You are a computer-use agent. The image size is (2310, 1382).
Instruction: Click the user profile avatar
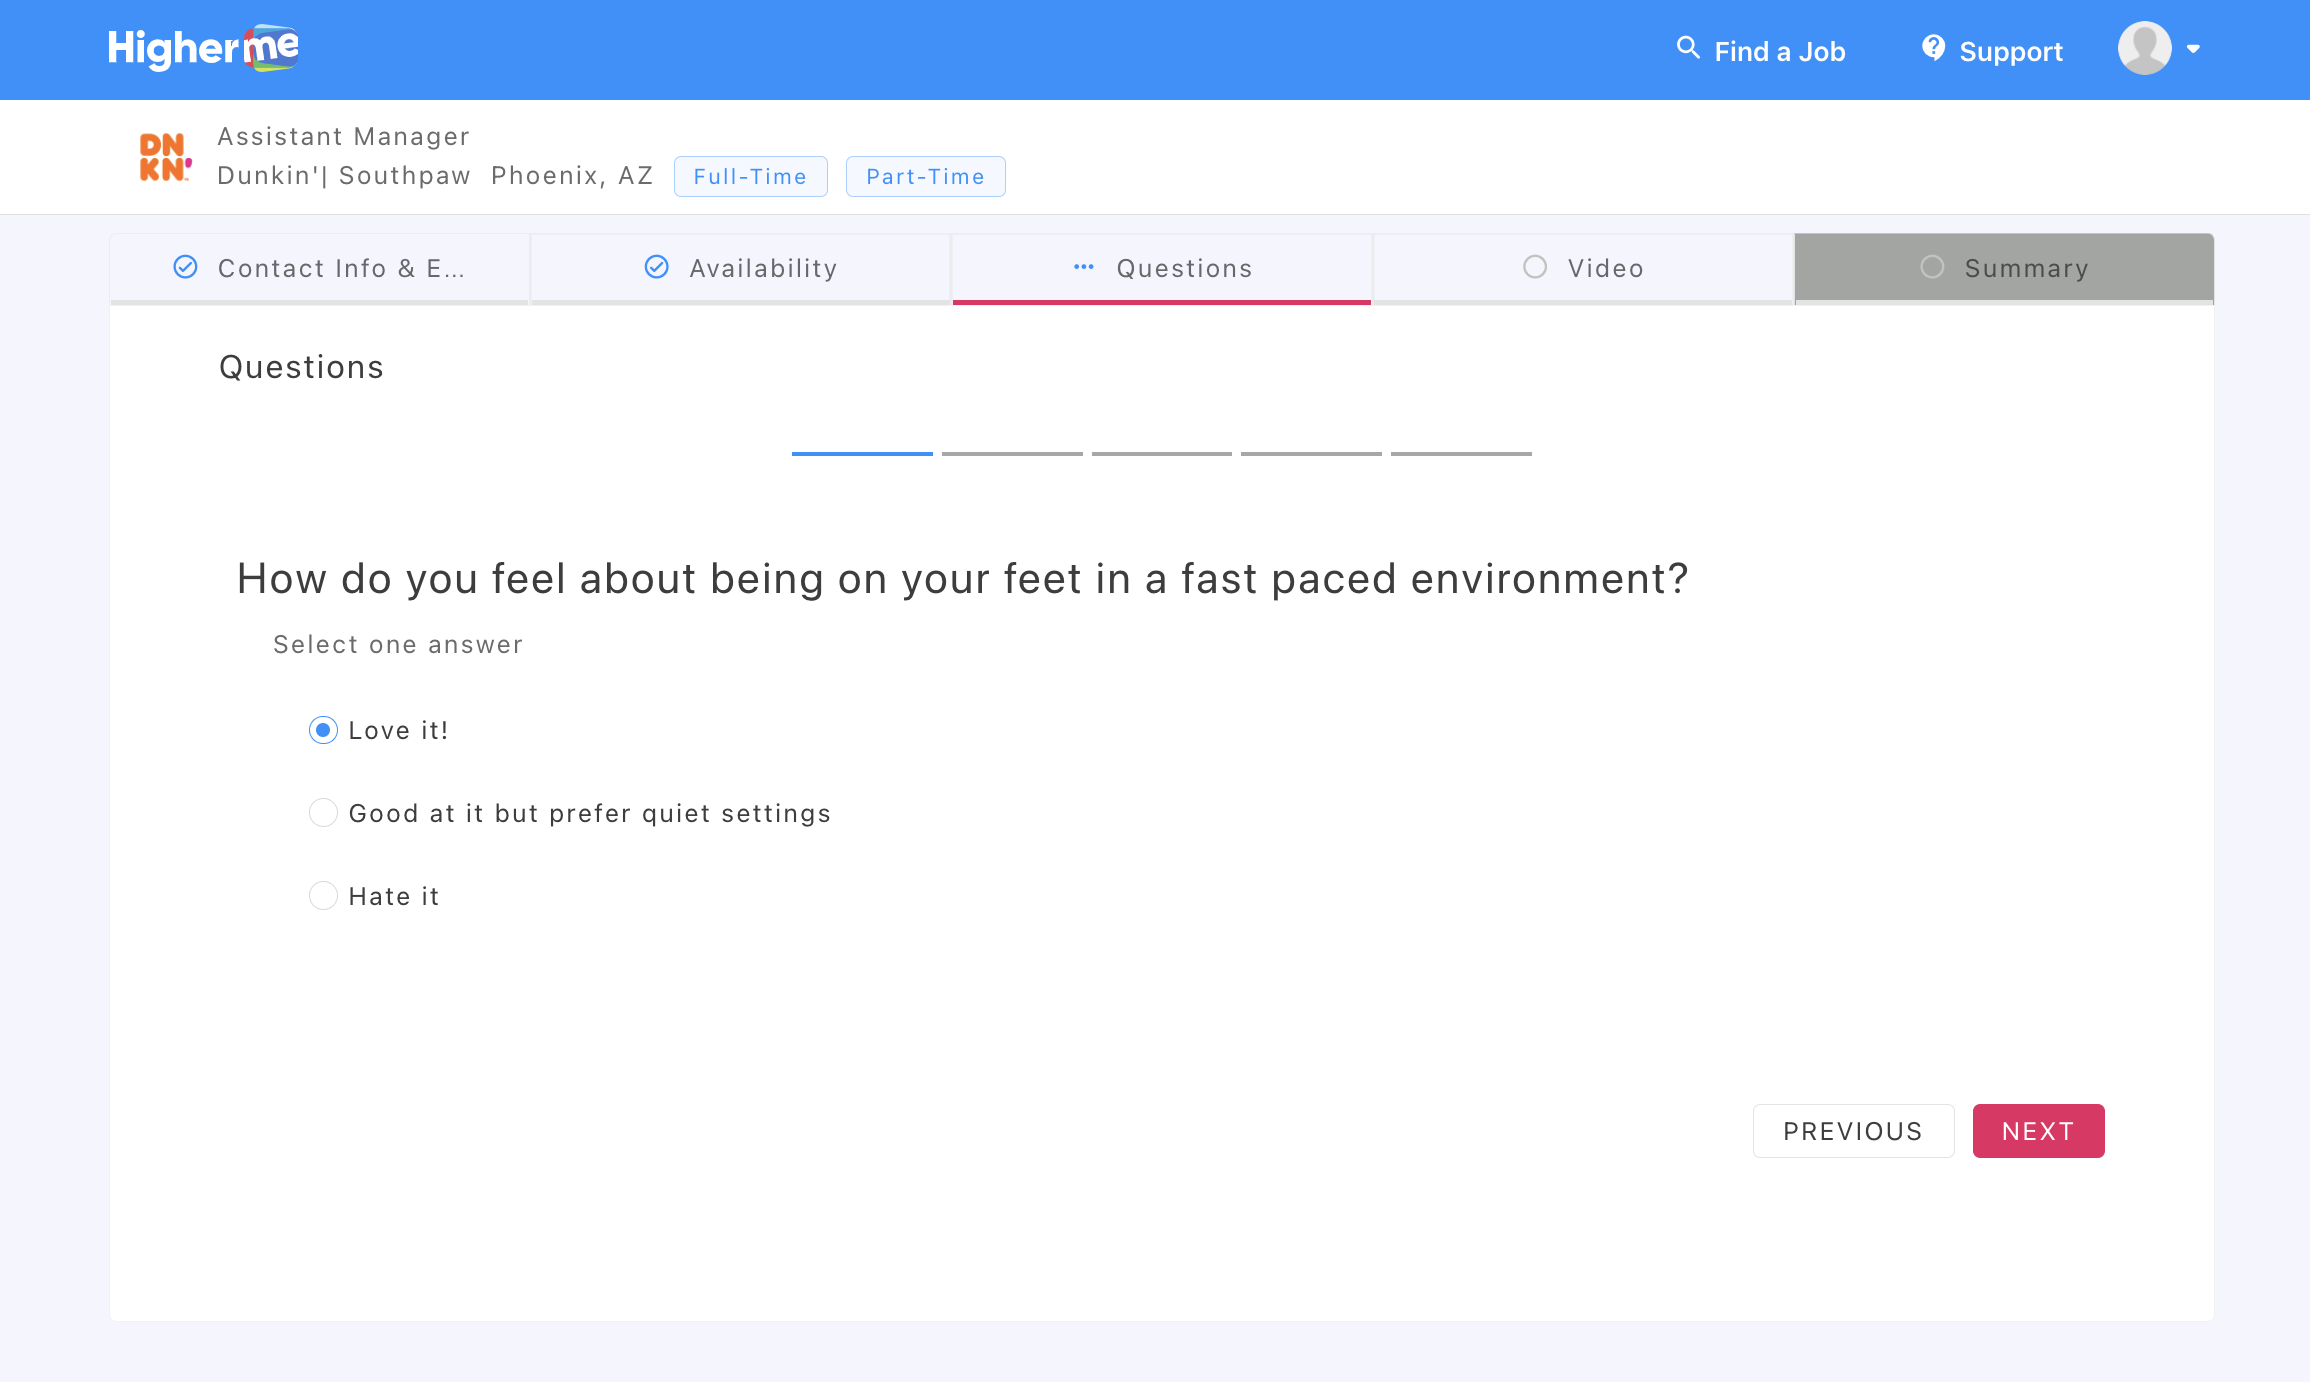[x=2144, y=48]
